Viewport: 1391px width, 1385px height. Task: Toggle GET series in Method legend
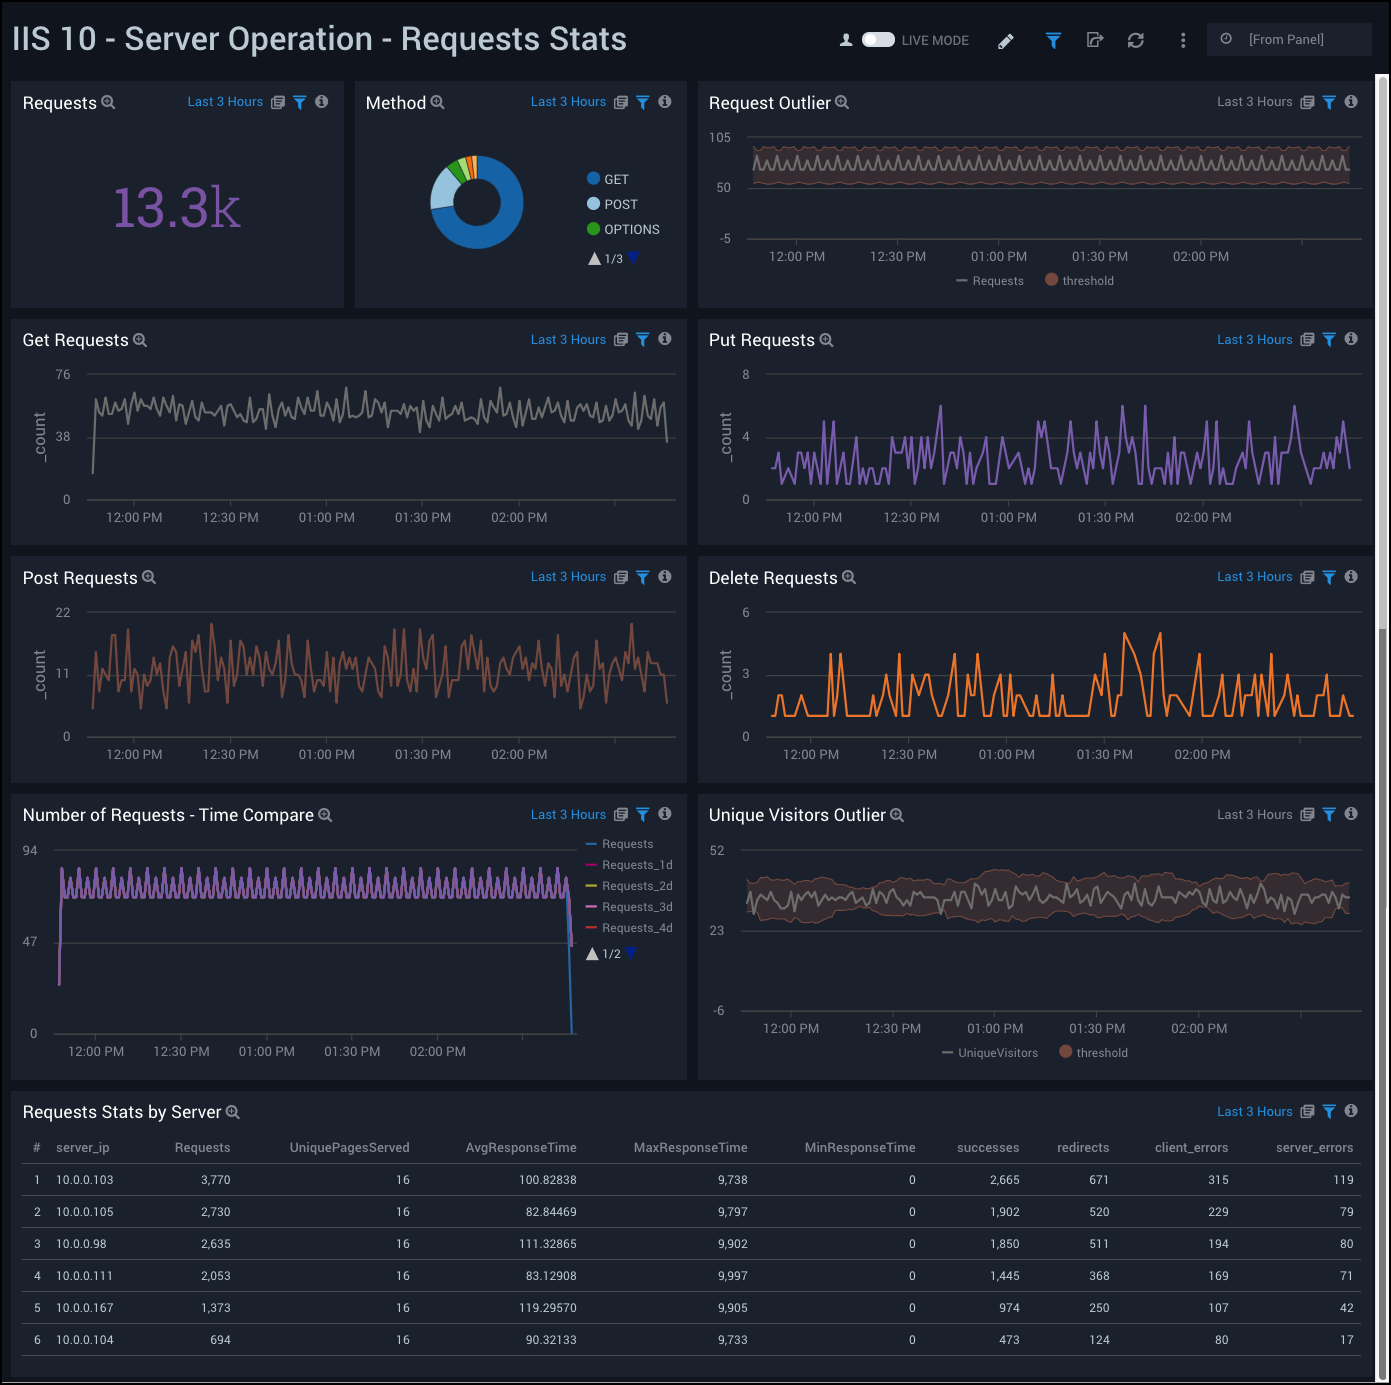tap(608, 179)
